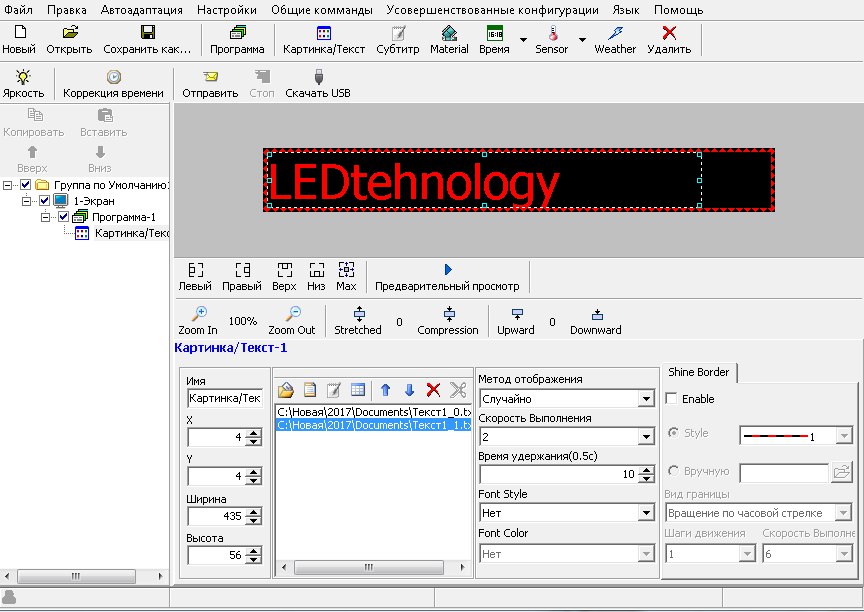Click the Удалить delete button
Image resolution: width=864 pixels, height=612 pixels.
click(669, 40)
